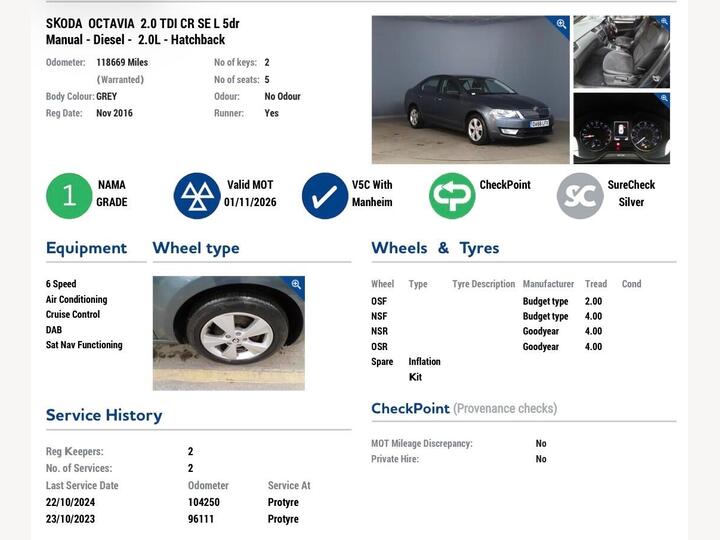Screen dimensions: 720x540
Task: Click the OSF tyre row tread 2.00
Action: (x=593, y=301)
